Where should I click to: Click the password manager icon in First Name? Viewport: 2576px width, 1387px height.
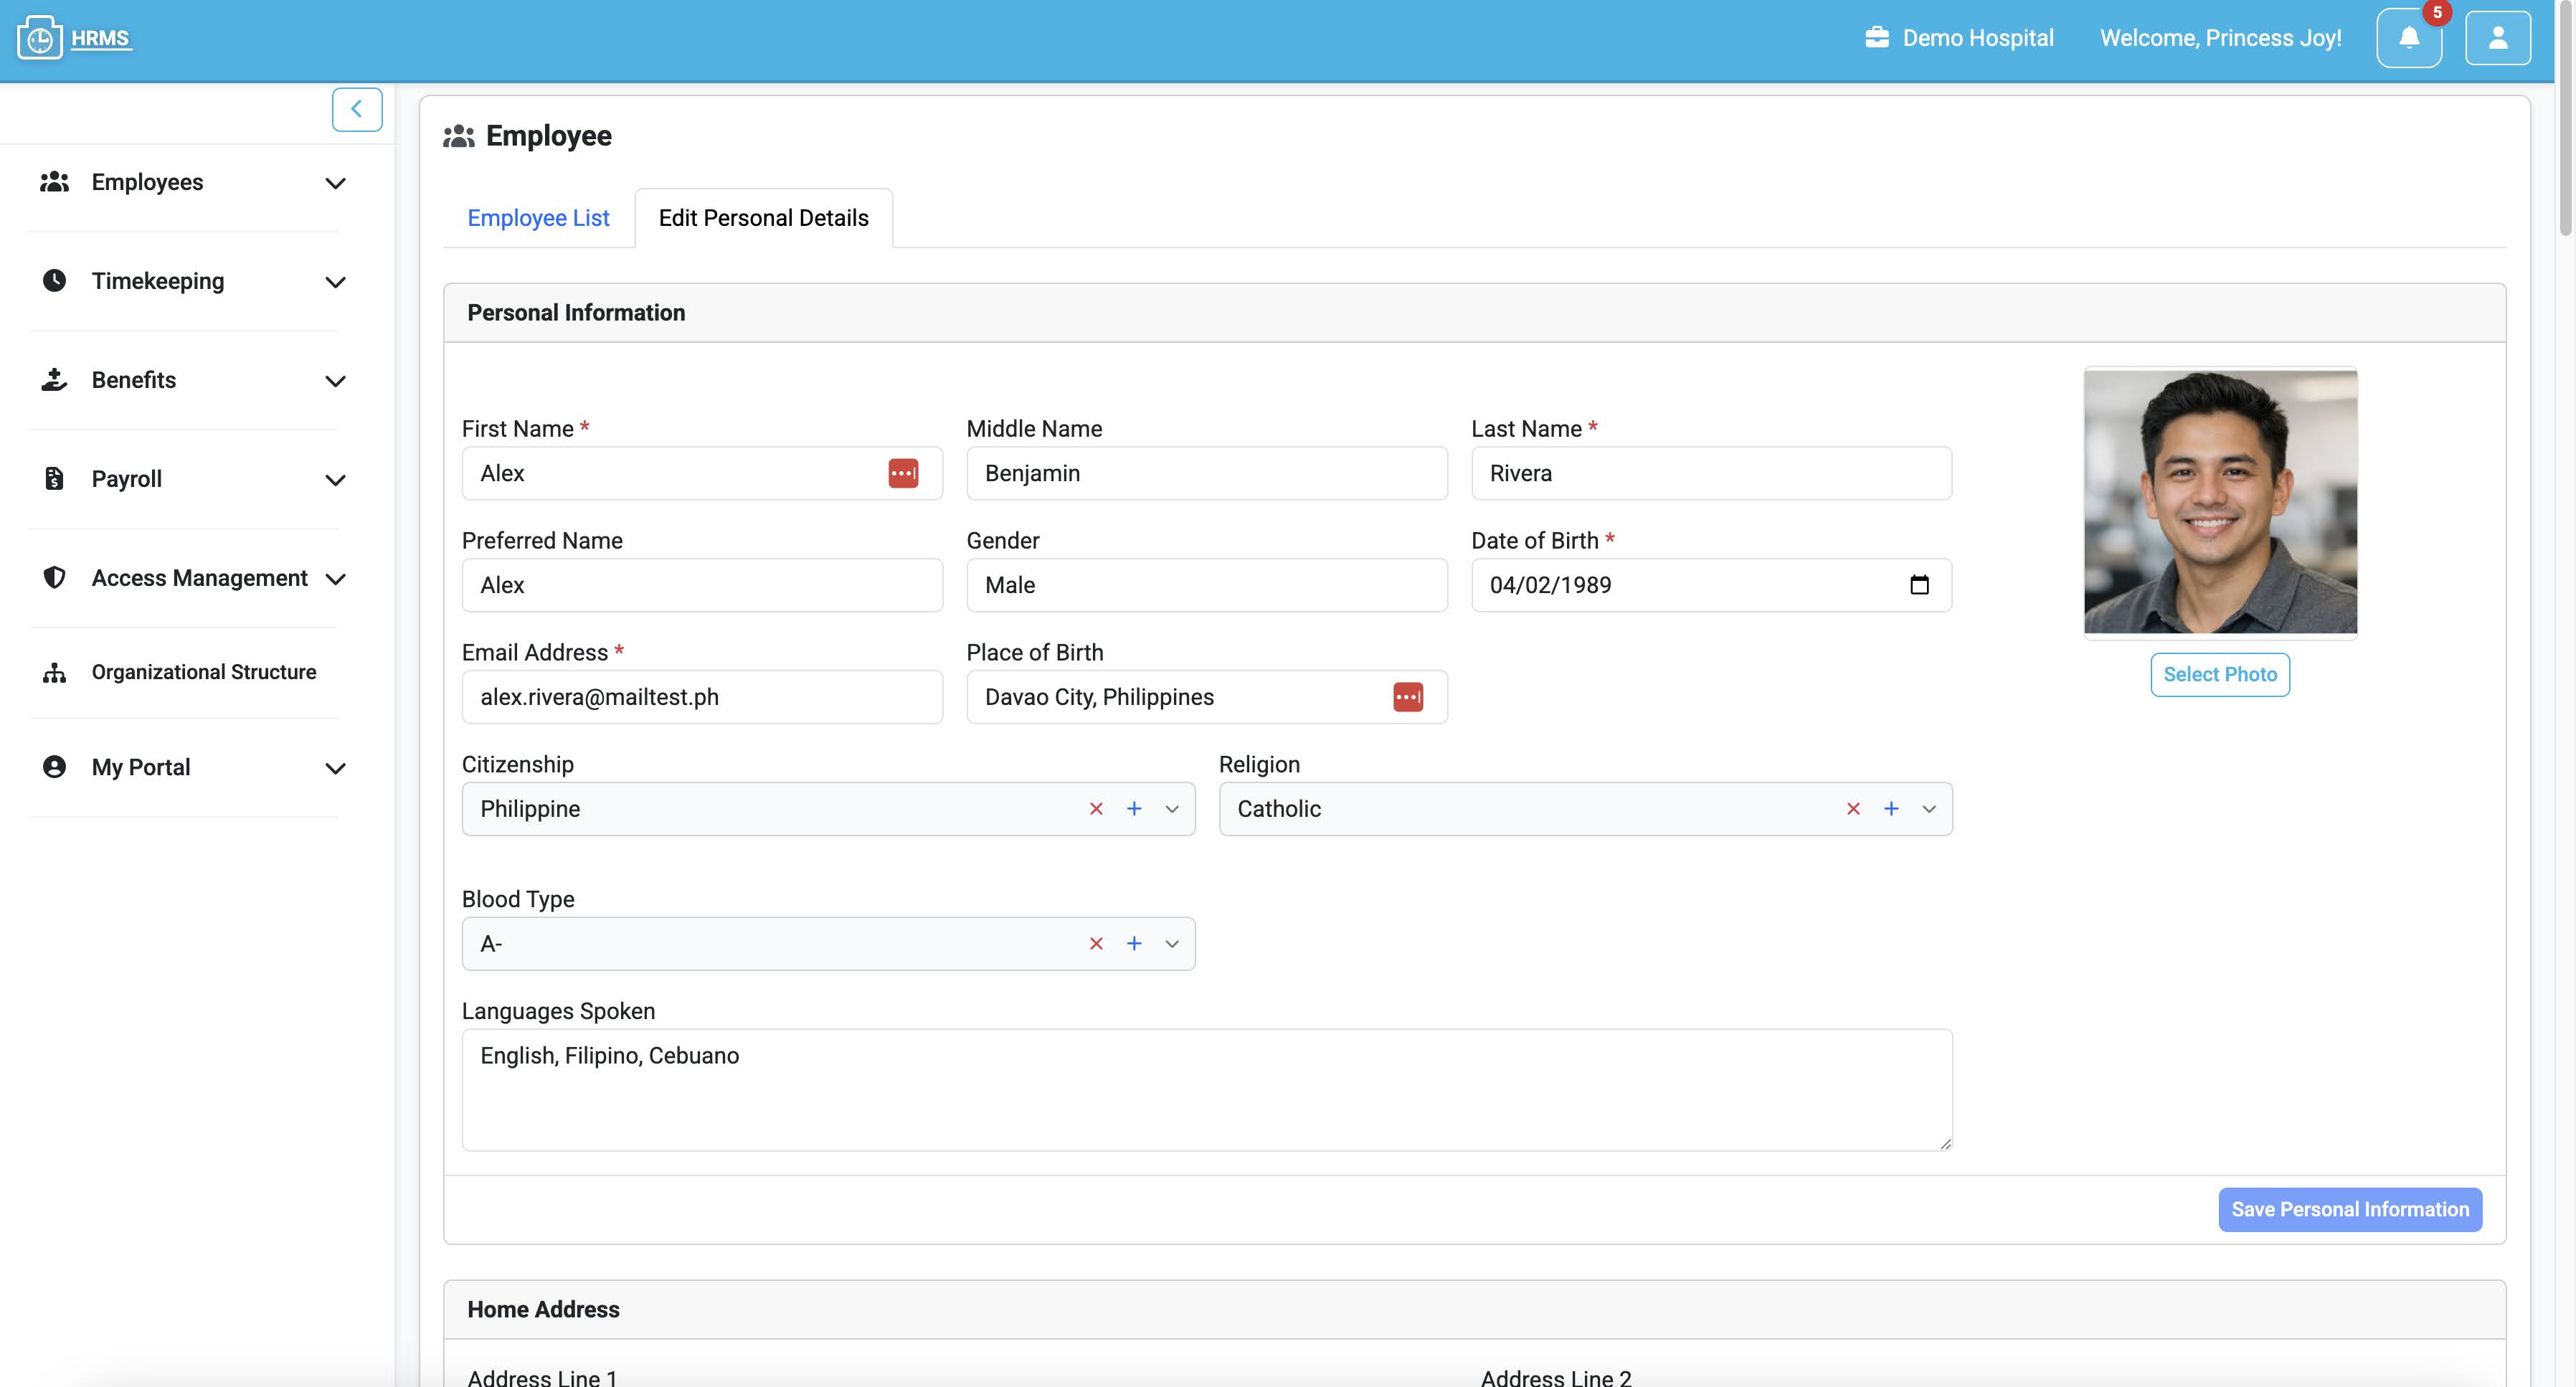903,473
